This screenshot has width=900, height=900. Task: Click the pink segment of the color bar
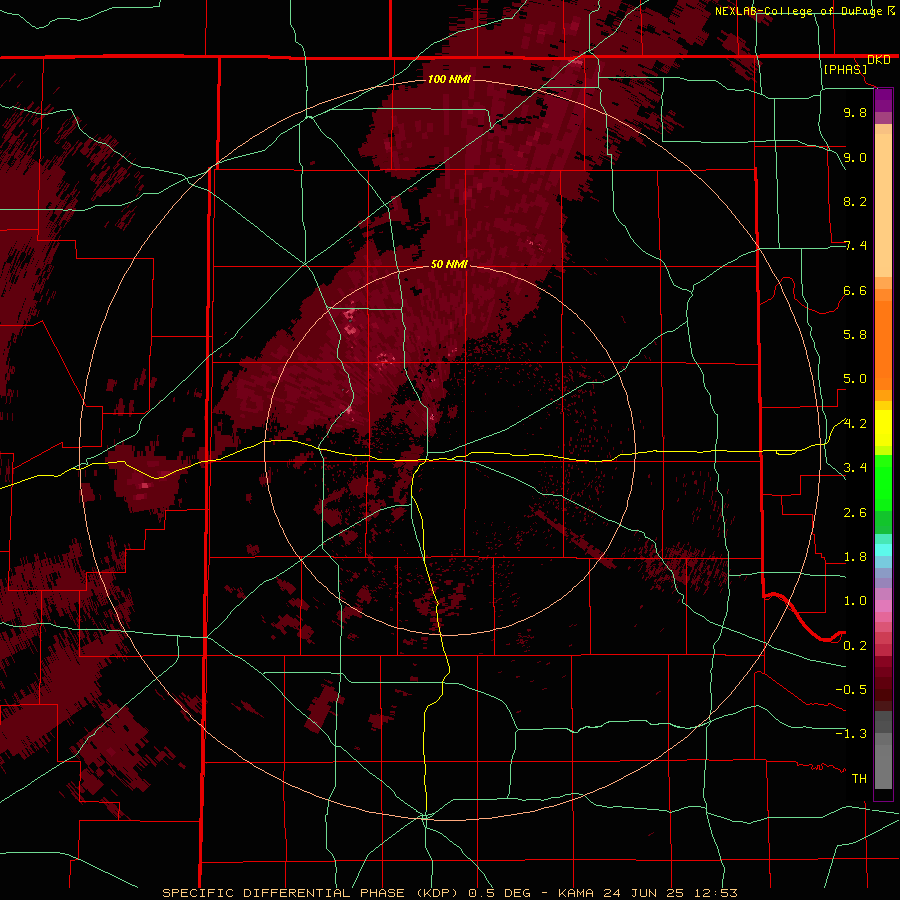point(883,606)
